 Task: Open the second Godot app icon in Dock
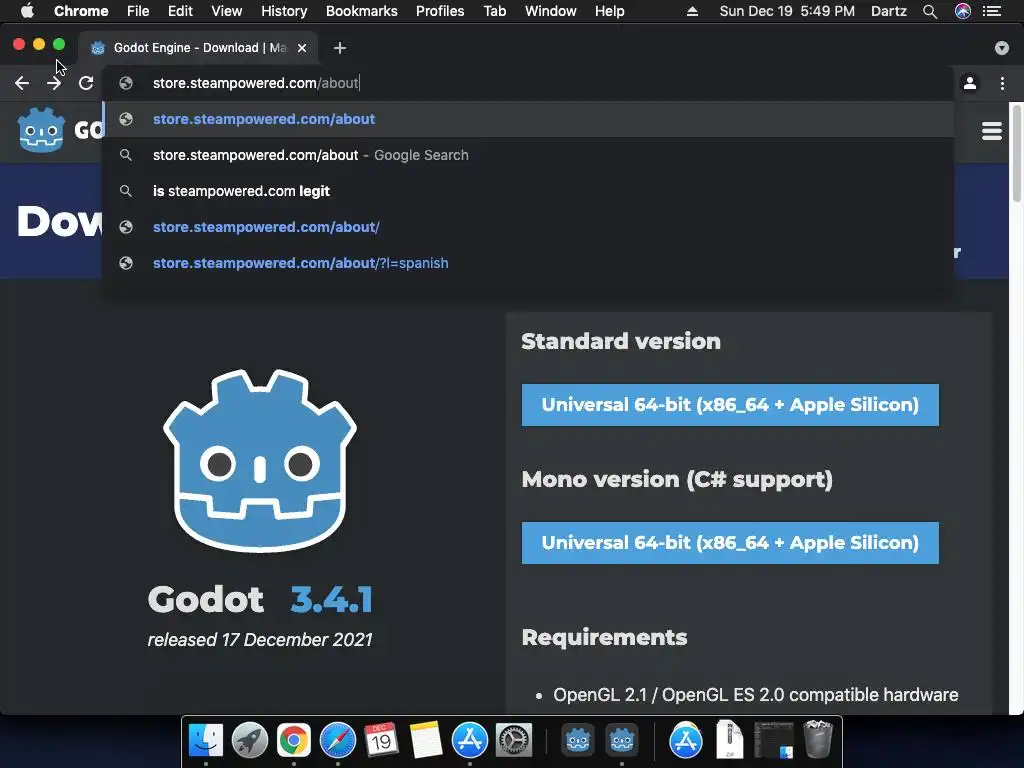tap(621, 741)
